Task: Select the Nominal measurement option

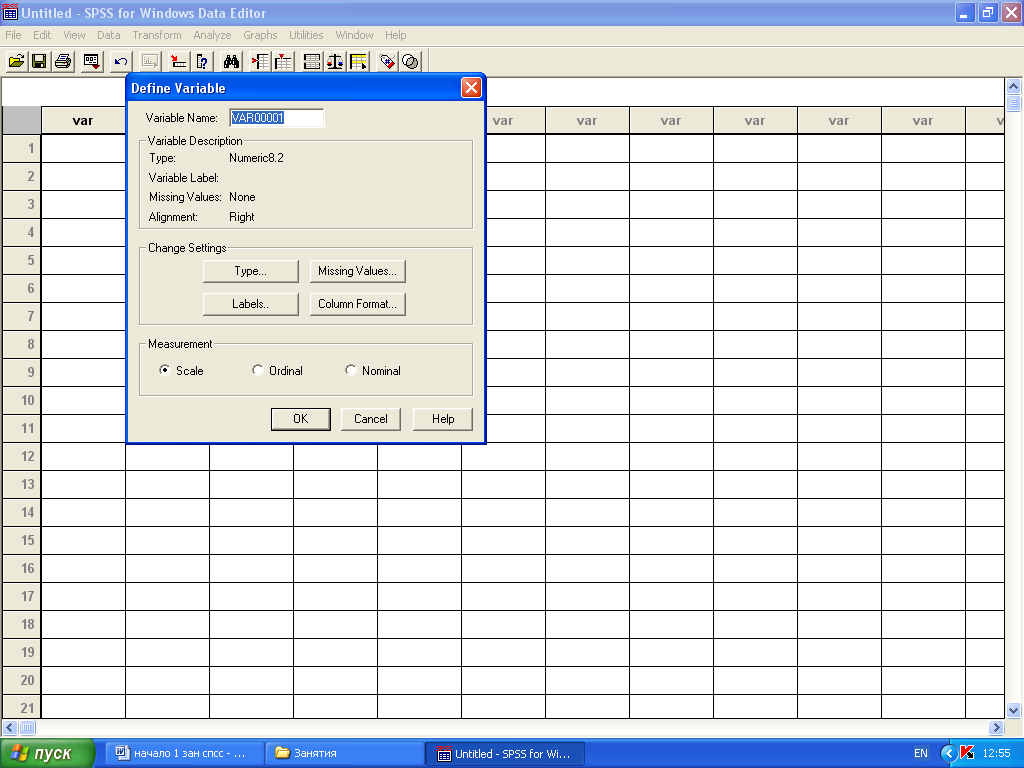Action: 373,370
